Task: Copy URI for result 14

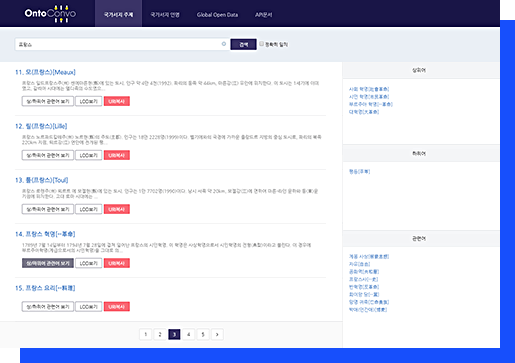Action: coord(117,263)
